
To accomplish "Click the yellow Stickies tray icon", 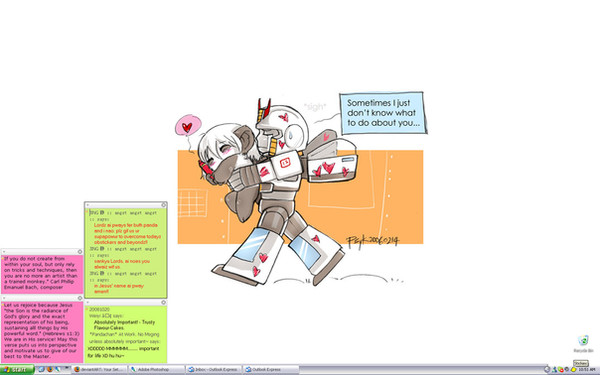I will (x=574, y=370).
